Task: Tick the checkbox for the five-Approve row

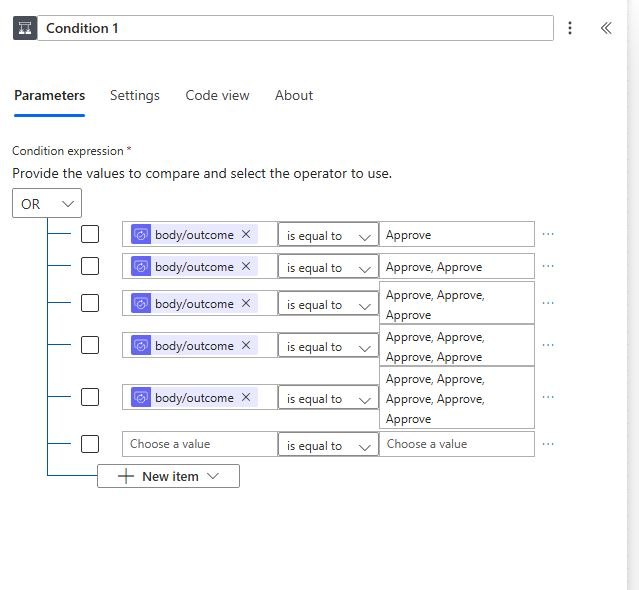Action: click(x=90, y=397)
